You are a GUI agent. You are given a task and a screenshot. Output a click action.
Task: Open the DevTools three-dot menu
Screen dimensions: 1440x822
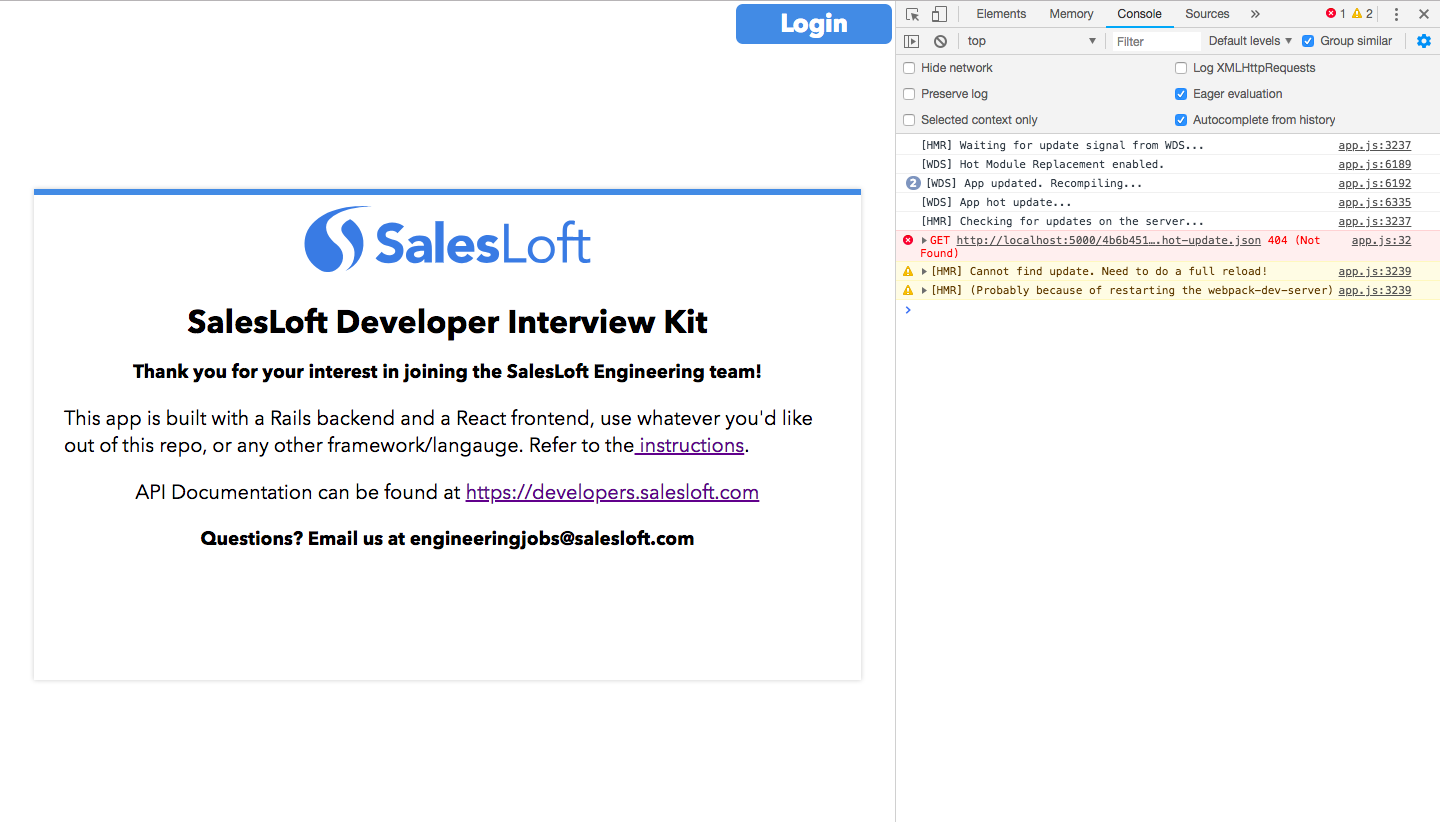pyautogui.click(x=1396, y=14)
